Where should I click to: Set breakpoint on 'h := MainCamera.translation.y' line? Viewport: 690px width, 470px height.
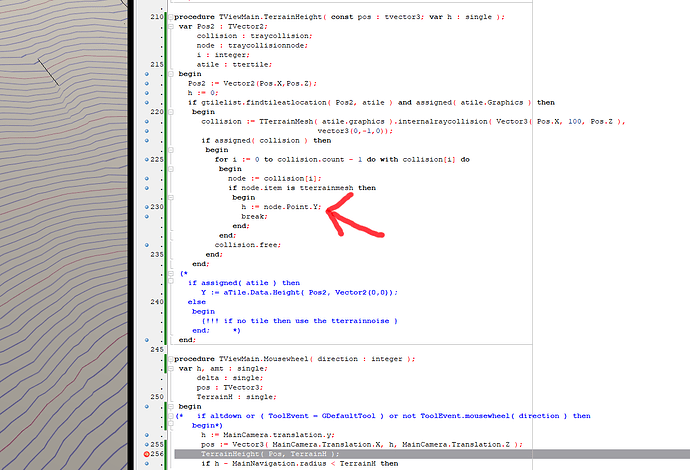[x=147, y=435]
